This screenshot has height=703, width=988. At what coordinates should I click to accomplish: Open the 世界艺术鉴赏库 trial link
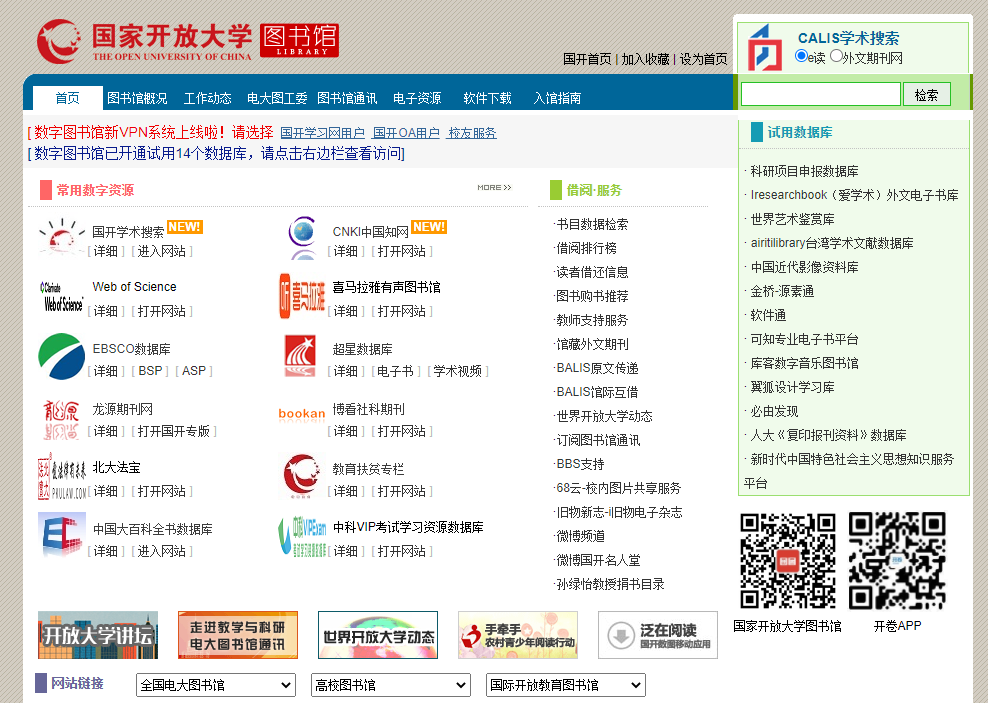tap(792, 219)
